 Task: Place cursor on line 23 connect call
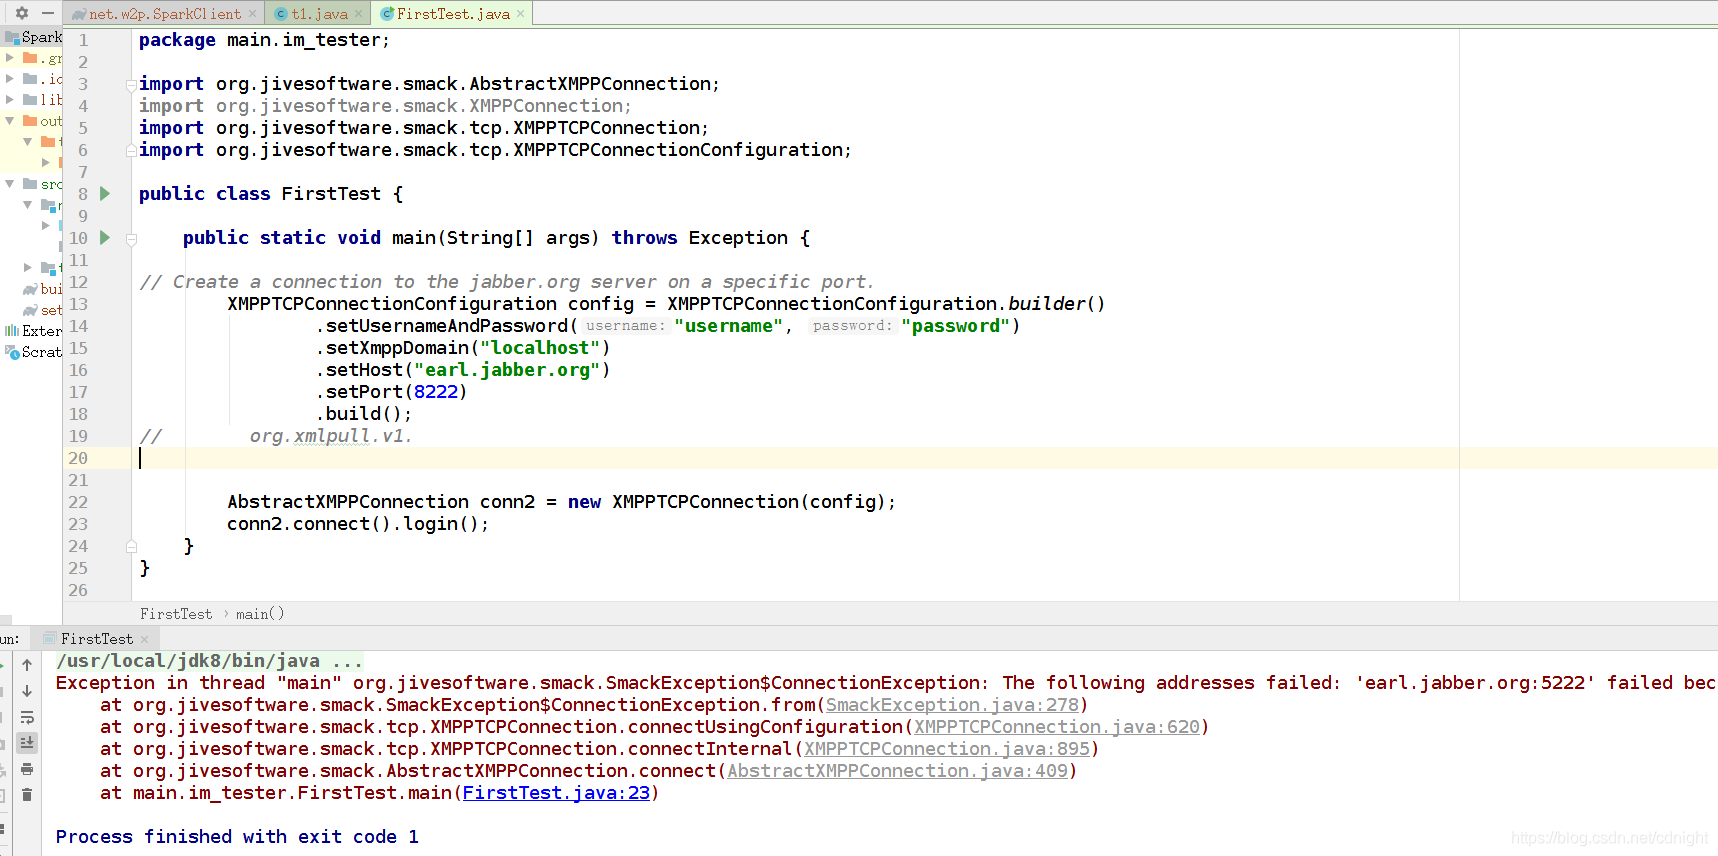(358, 524)
